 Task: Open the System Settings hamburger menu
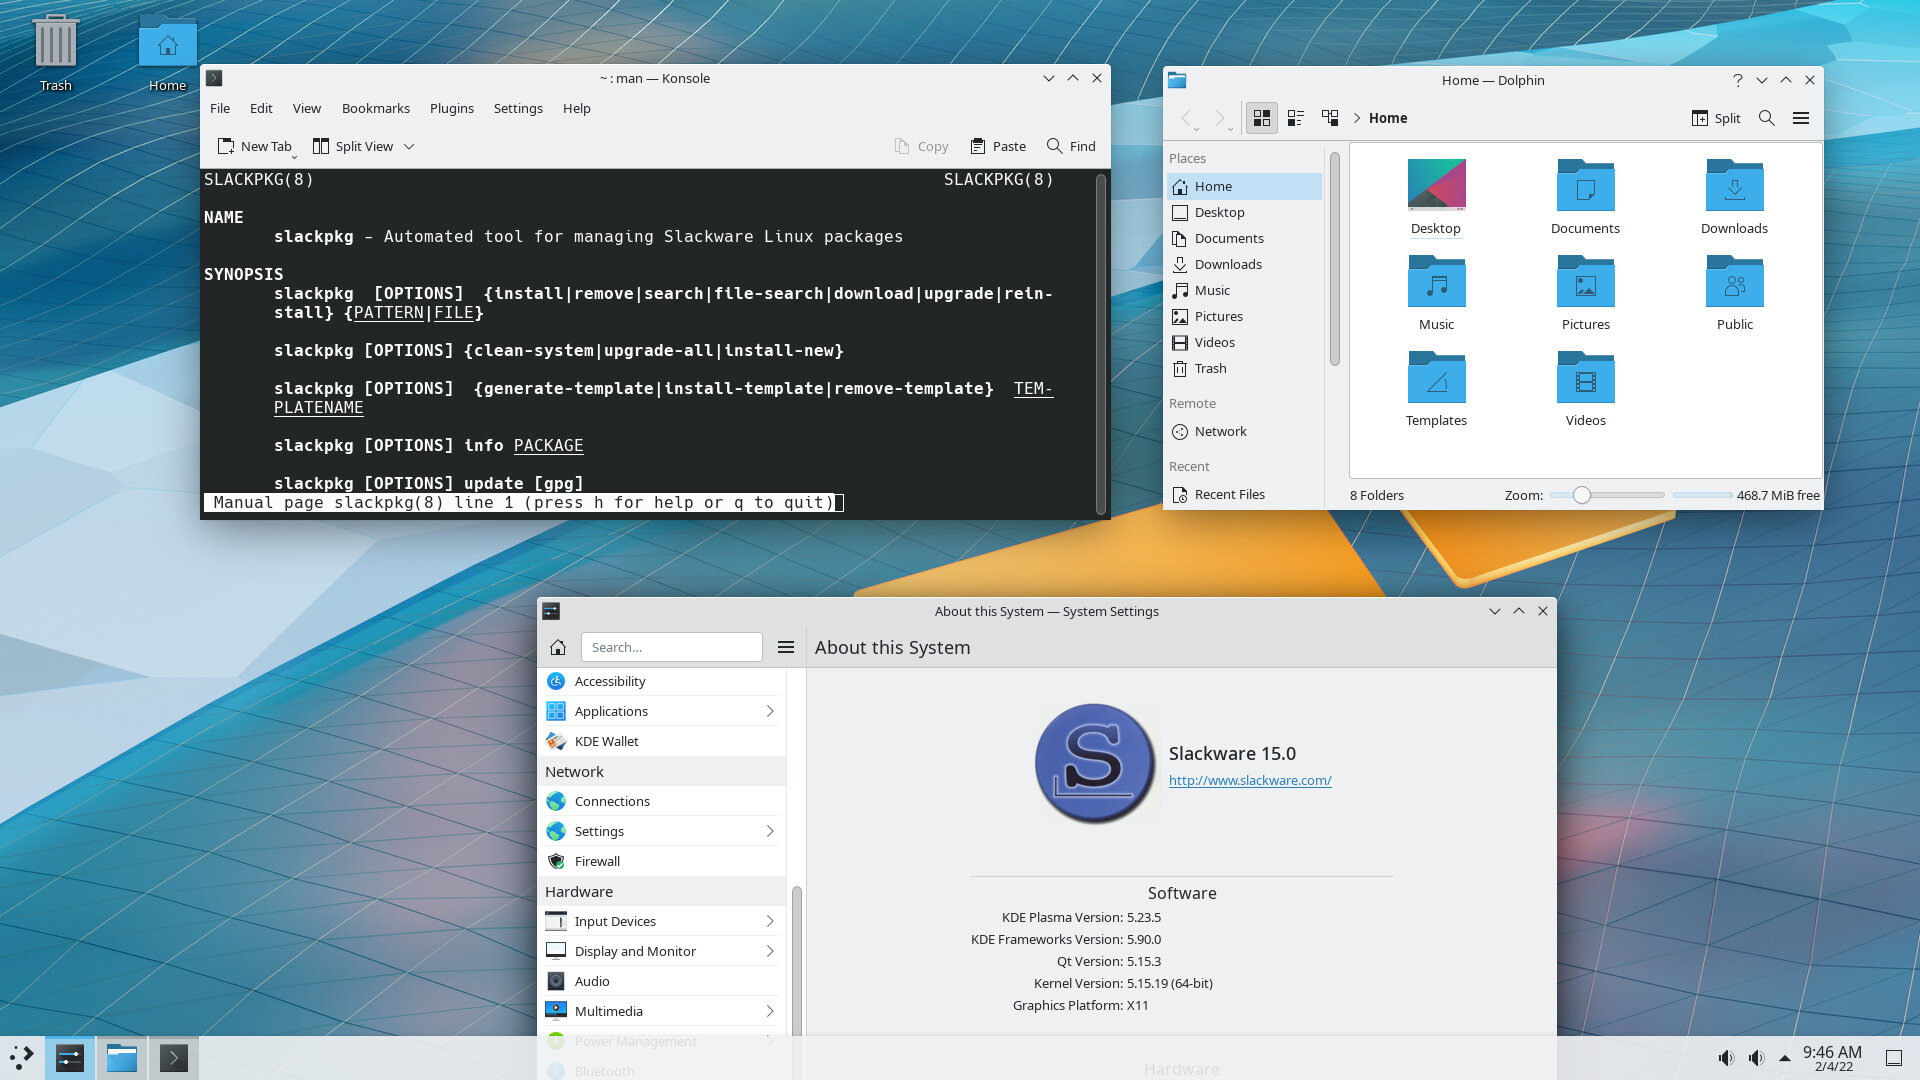coord(786,647)
